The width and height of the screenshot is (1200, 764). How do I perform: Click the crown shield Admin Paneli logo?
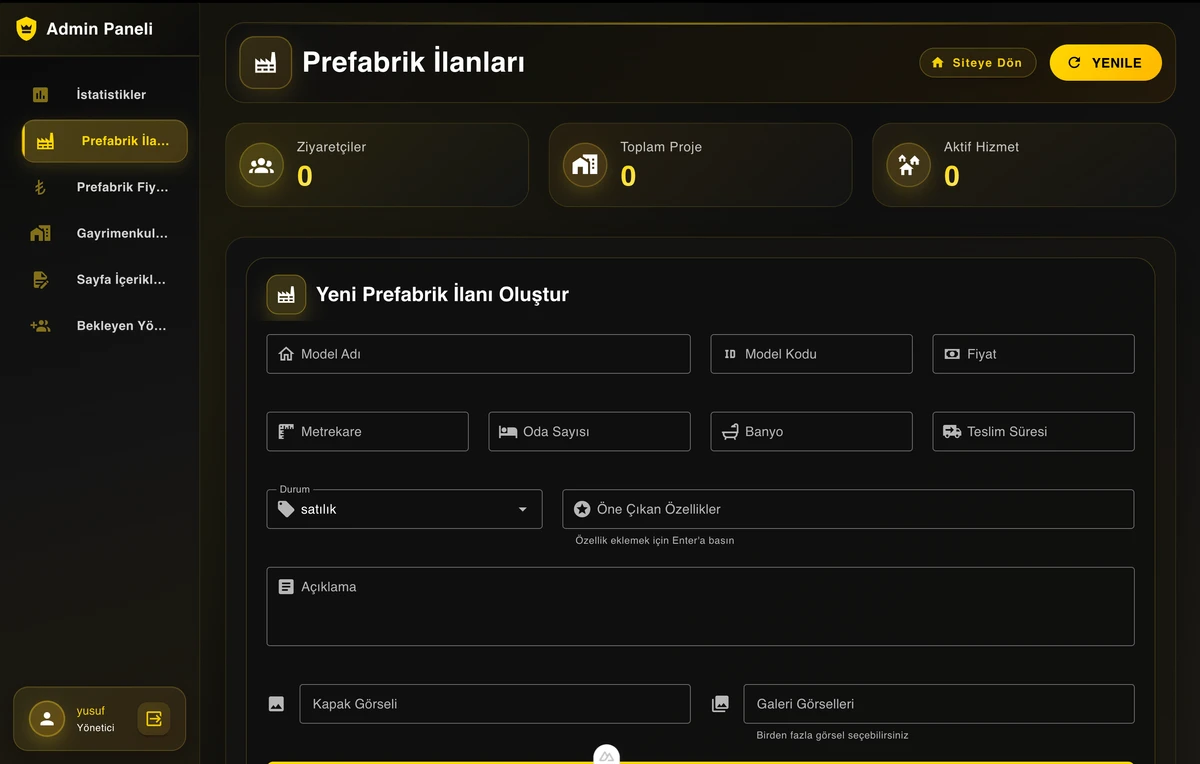tap(26, 29)
